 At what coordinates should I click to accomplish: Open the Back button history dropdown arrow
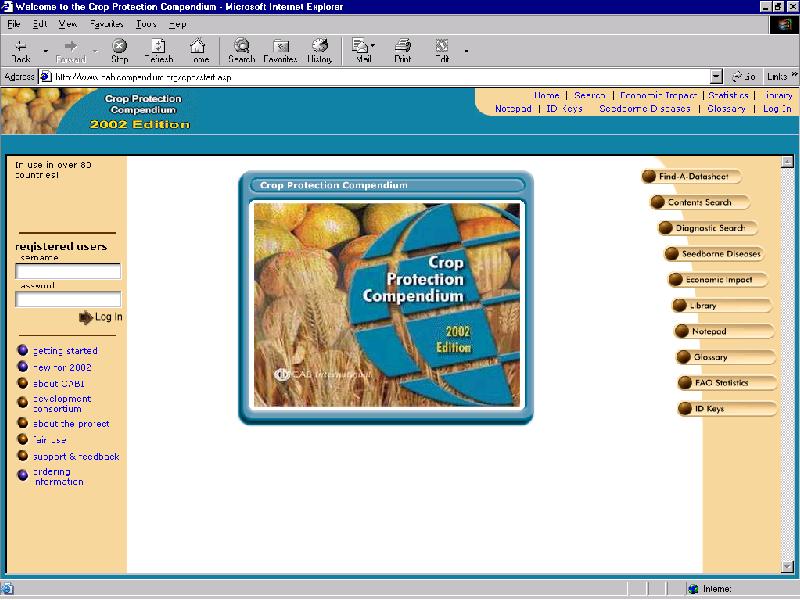[x=45, y=51]
